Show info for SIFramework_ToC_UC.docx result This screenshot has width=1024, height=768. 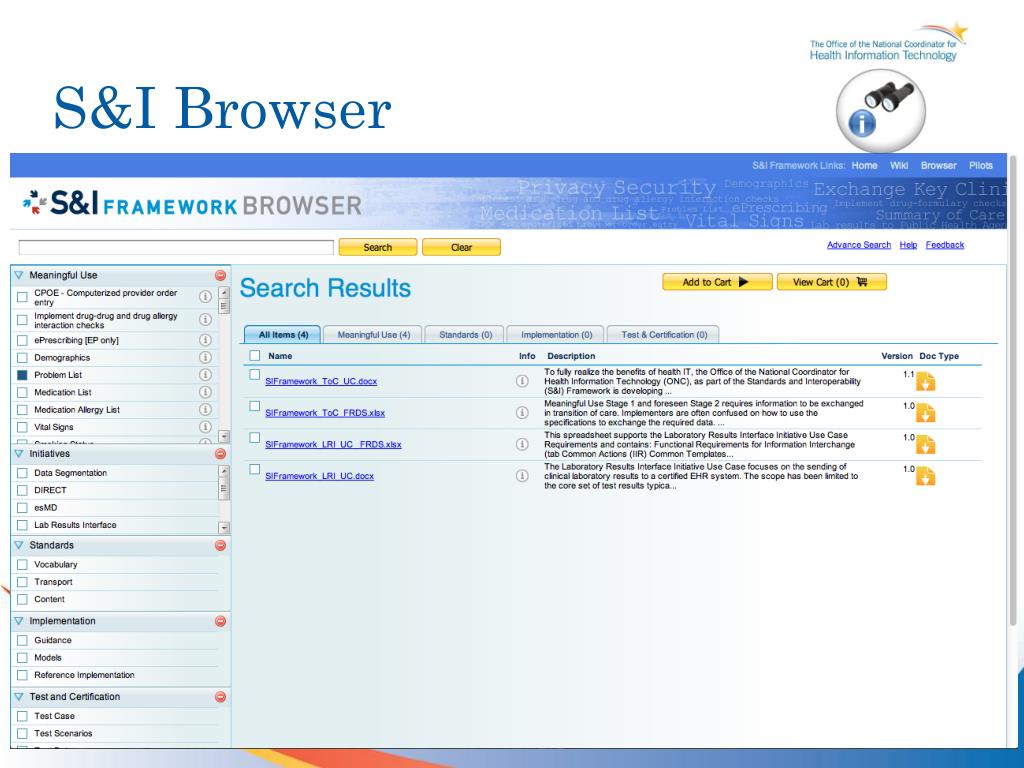(x=522, y=381)
